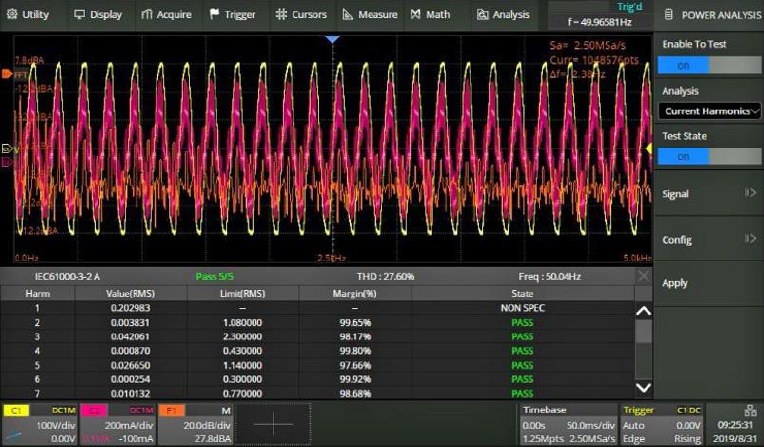The height and width of the screenshot is (447, 764).
Task: Open the Current Harmonics analysis dropdown
Action: click(x=709, y=111)
